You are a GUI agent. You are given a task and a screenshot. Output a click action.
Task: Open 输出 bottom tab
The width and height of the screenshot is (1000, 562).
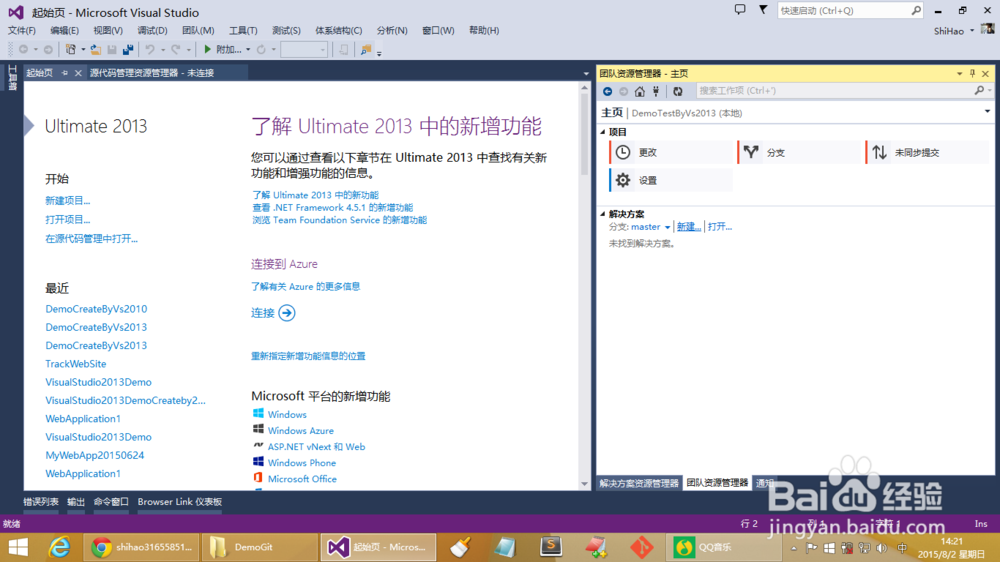76,502
